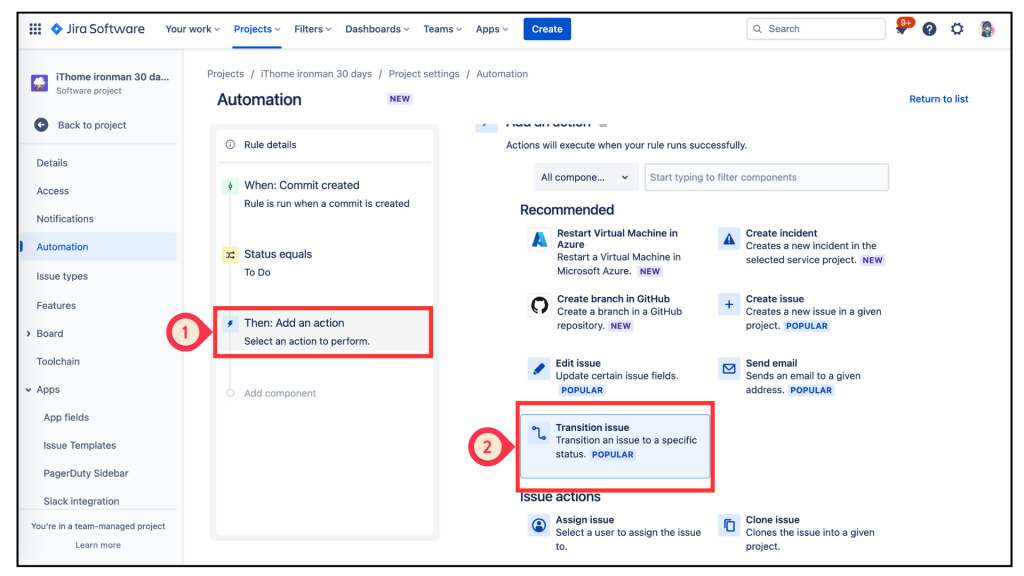Select the Send email action

[x=804, y=376]
